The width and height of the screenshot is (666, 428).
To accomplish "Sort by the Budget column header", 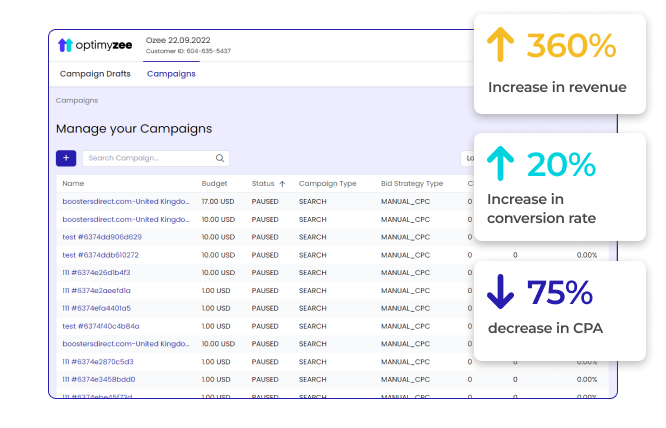I will (214, 184).
